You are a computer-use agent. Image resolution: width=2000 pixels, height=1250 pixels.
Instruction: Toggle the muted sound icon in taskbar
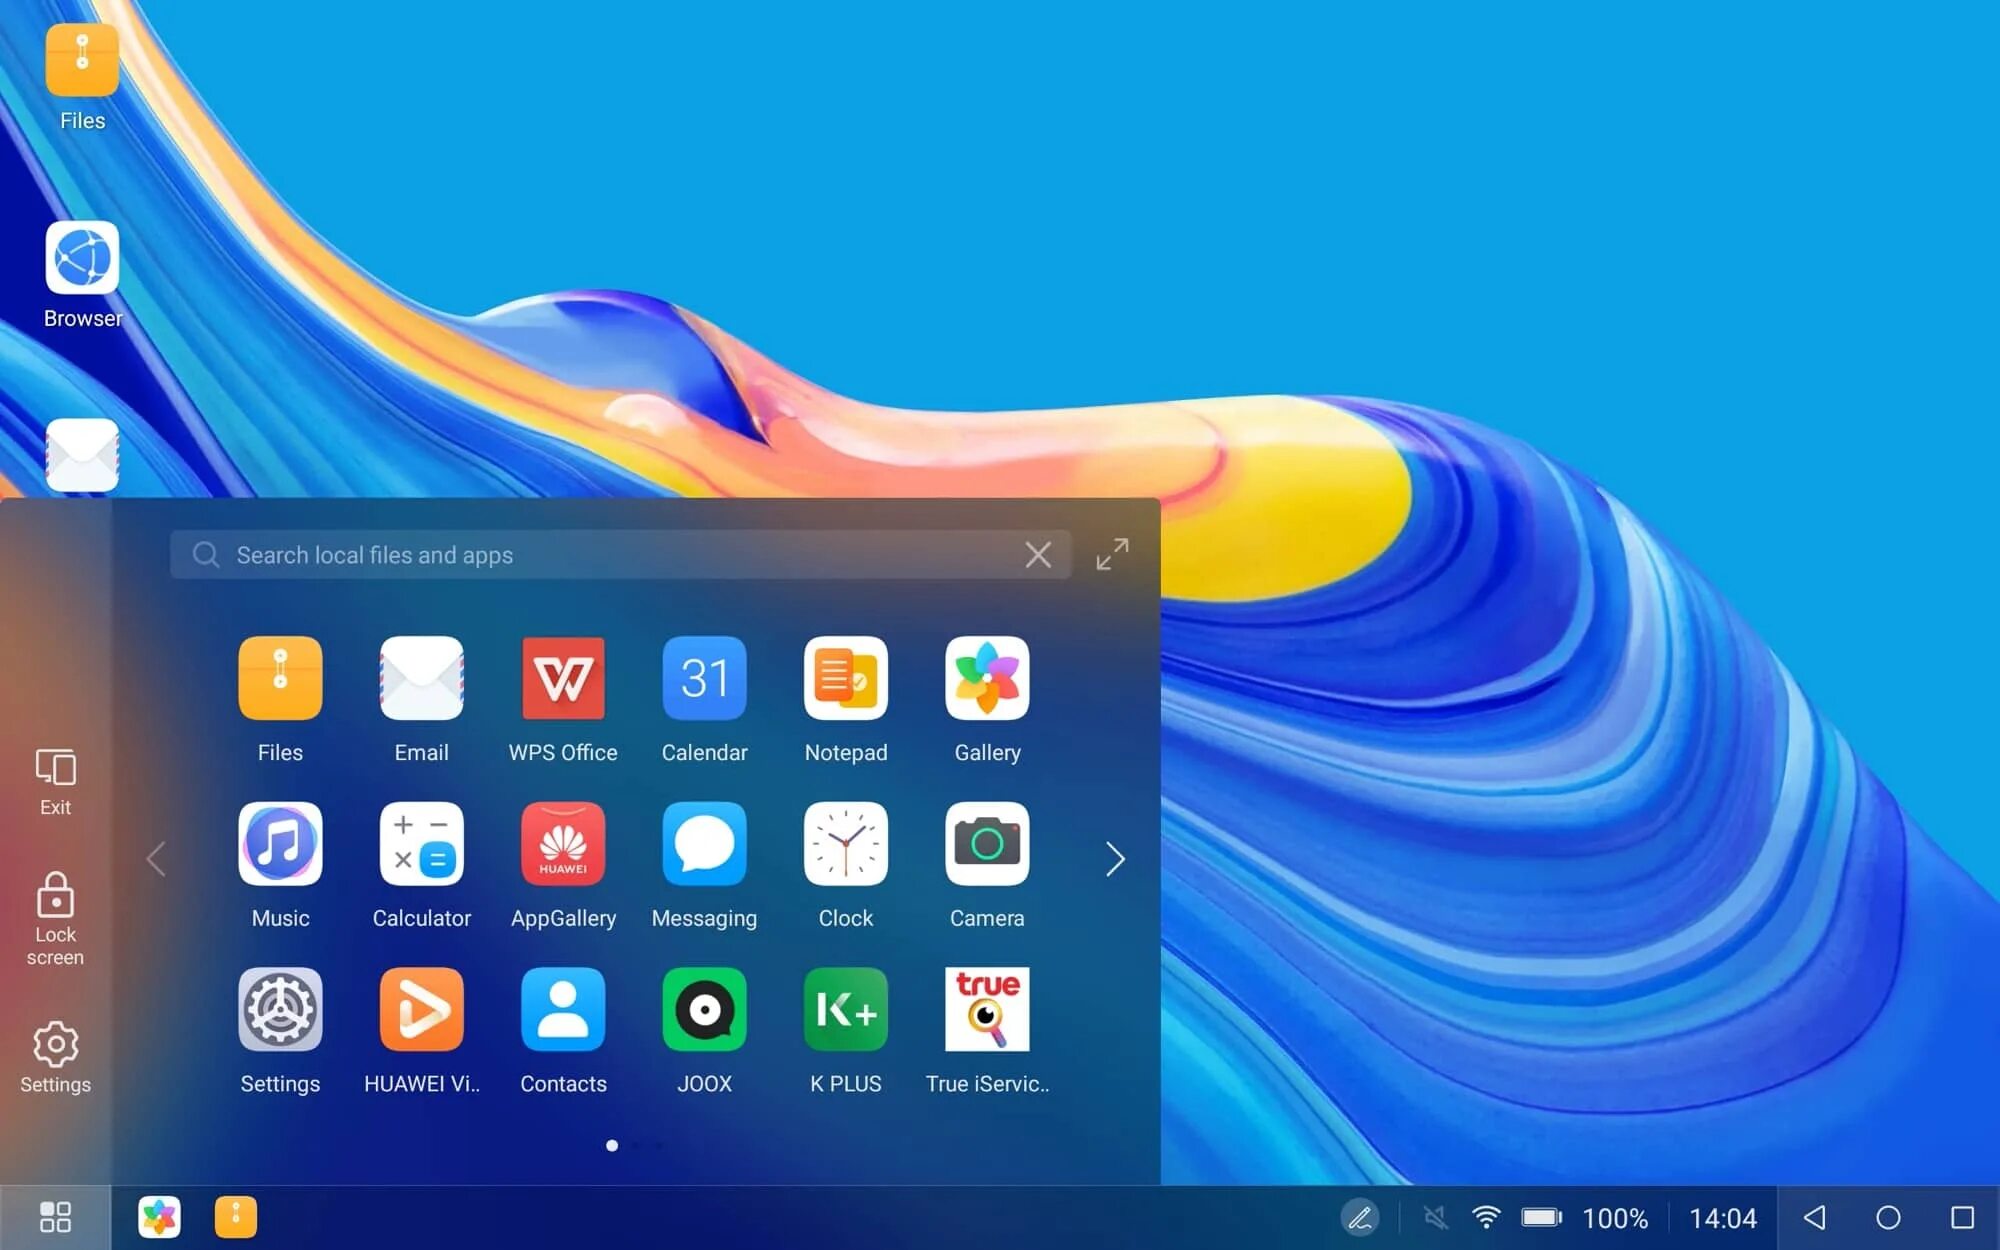point(1435,1217)
